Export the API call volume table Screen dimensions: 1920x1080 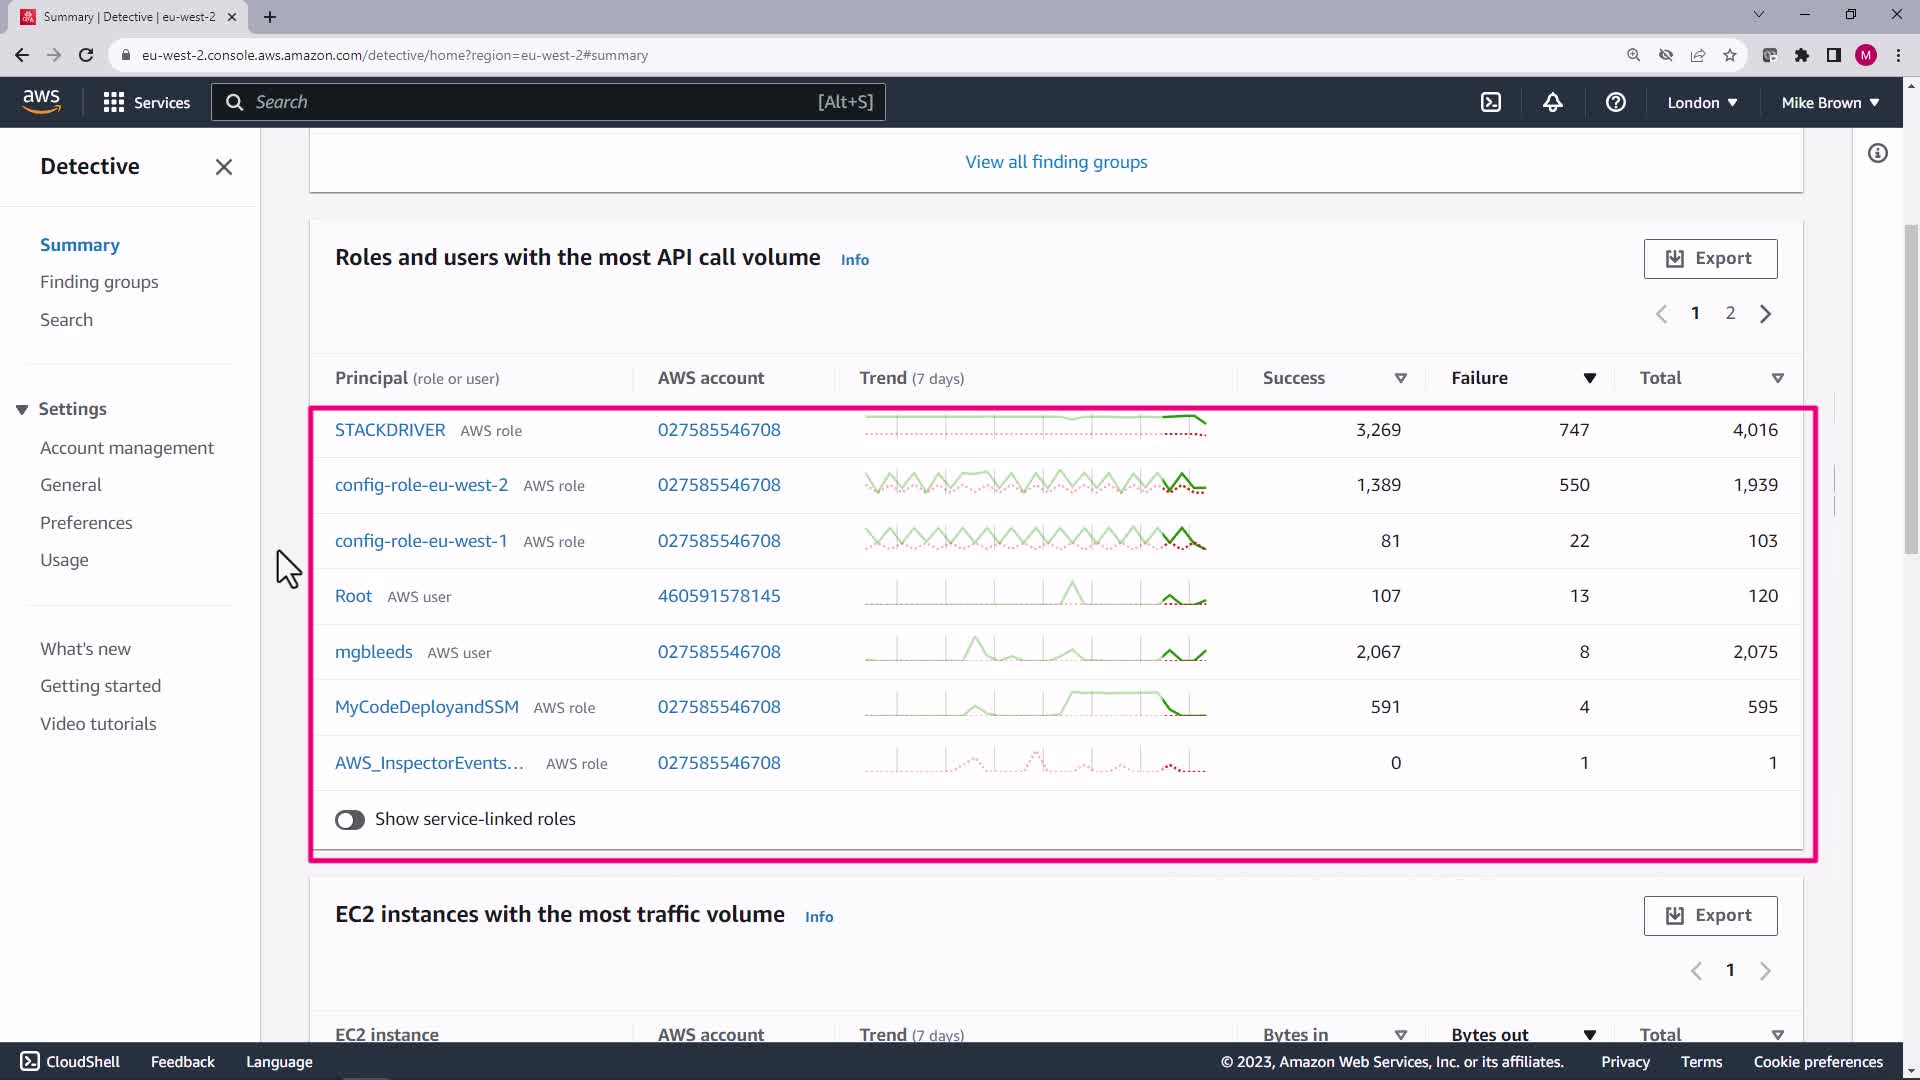tap(1710, 259)
